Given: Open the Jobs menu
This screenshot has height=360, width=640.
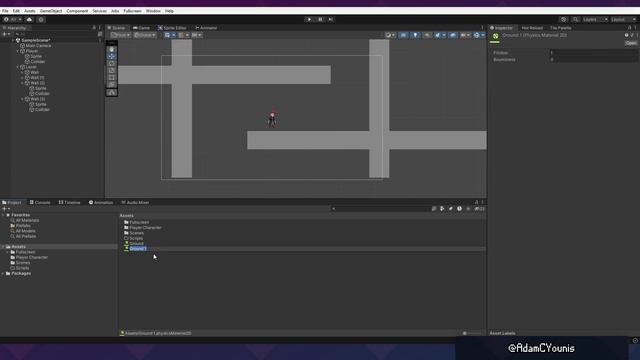Looking at the screenshot, I should point(115,11).
